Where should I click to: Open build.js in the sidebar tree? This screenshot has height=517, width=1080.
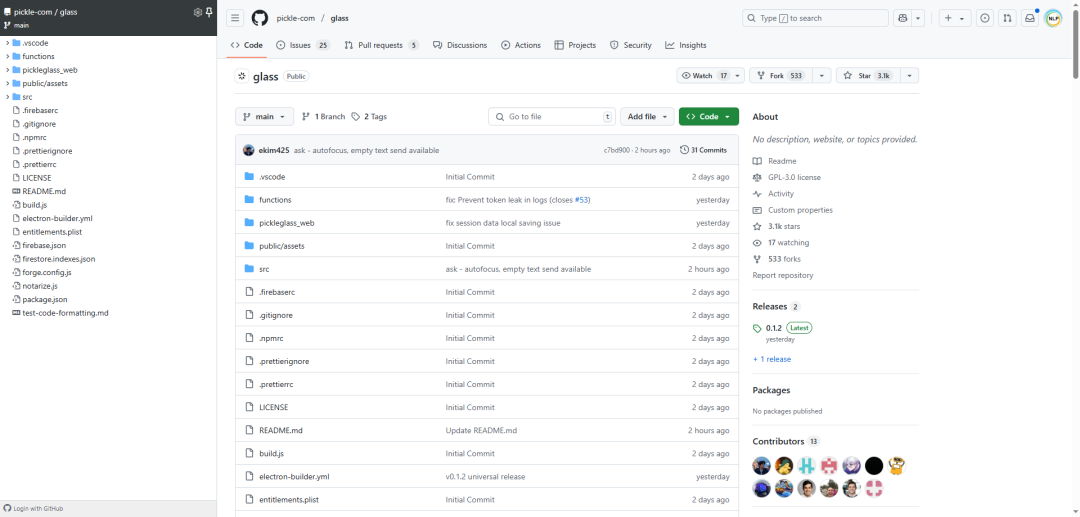point(34,204)
